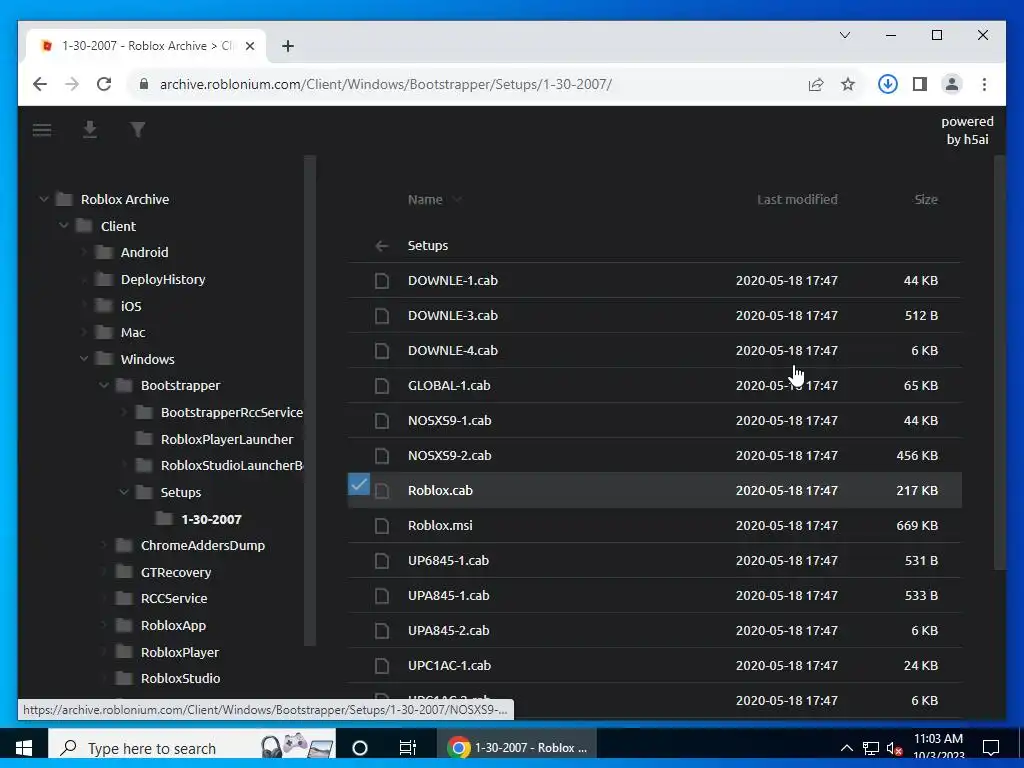This screenshot has width=1024, height=768.
Task: Select the 1-30-2007 Roblox Archive tab
Action: point(146,46)
